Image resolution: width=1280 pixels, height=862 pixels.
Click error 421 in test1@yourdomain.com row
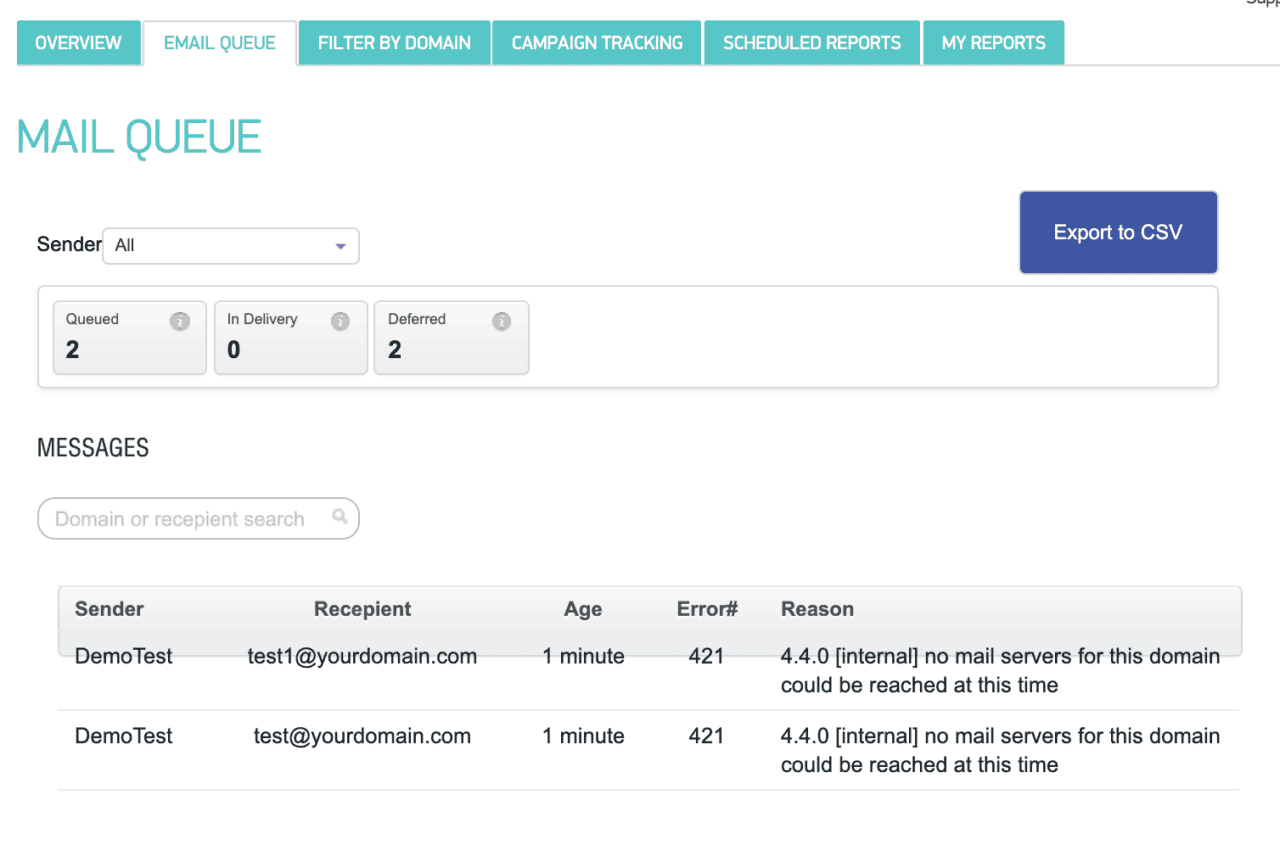point(706,657)
